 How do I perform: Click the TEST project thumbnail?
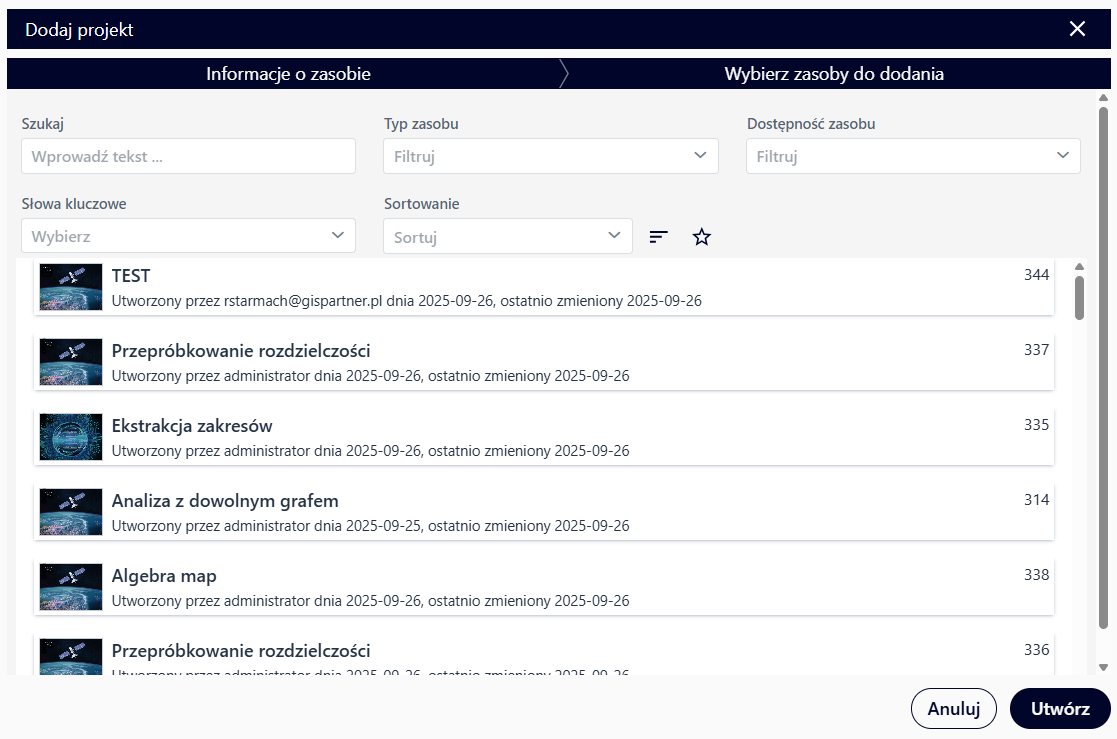point(71,287)
